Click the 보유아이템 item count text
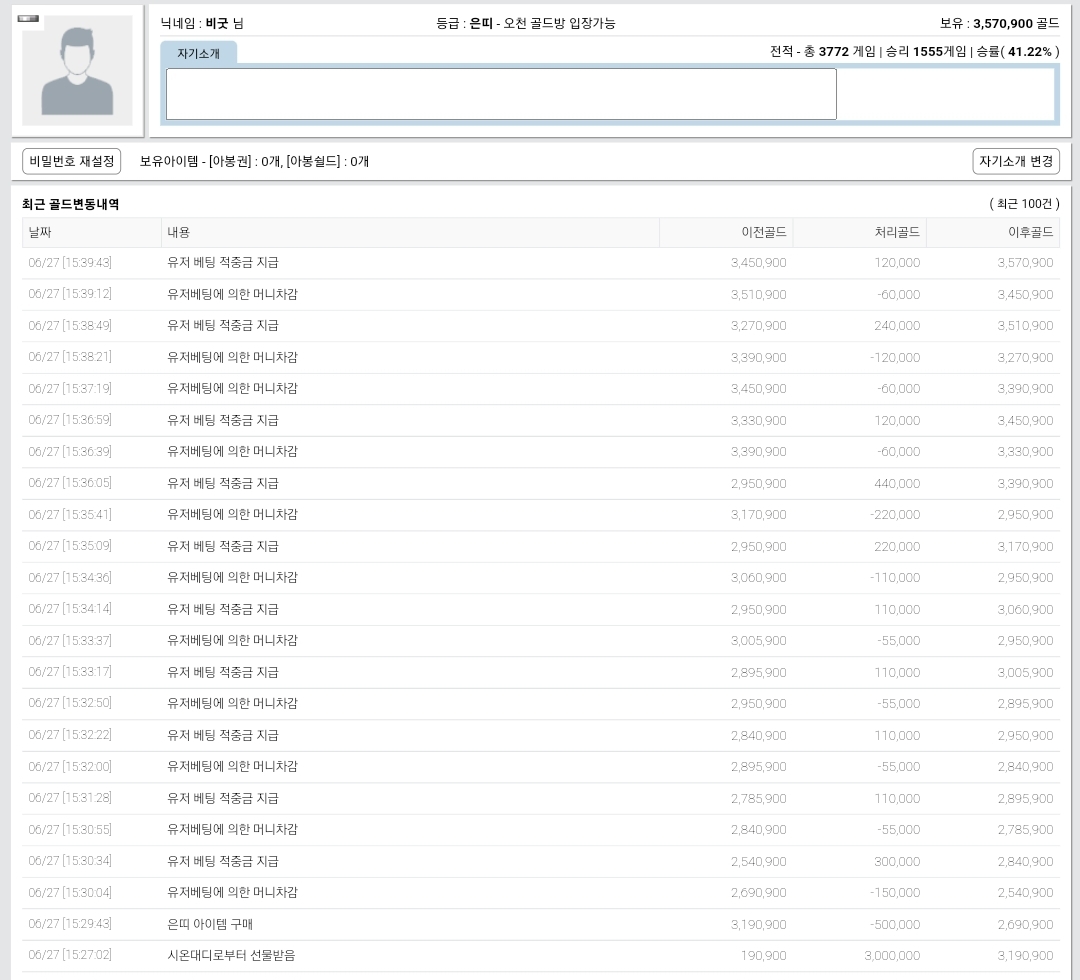1080x980 pixels. (x=254, y=161)
